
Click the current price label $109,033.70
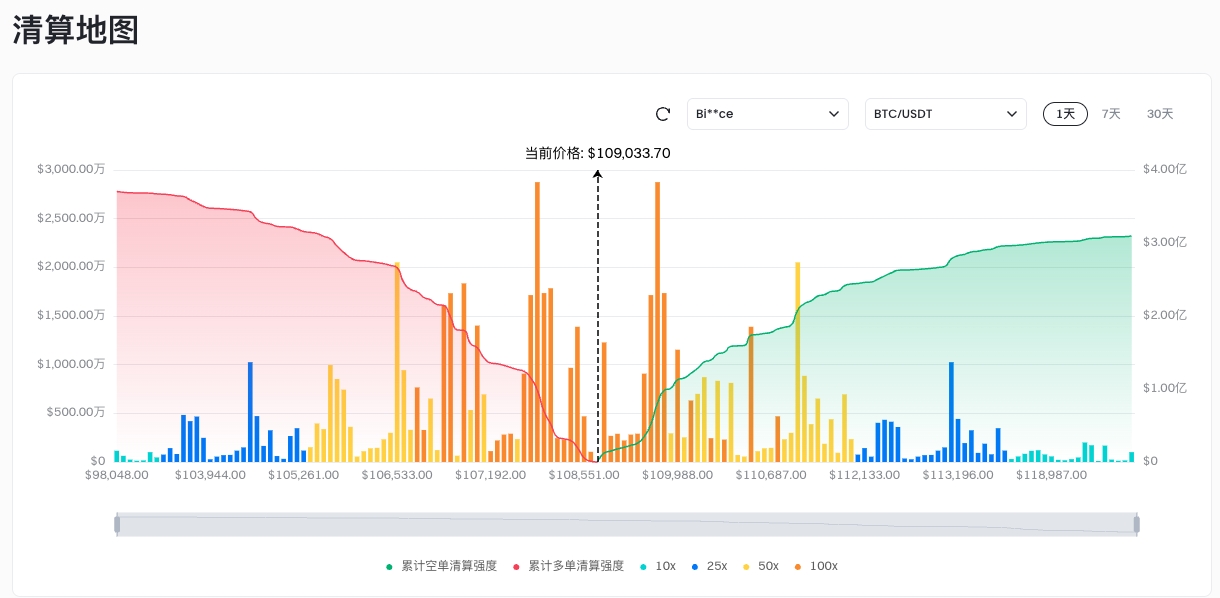pyautogui.click(x=597, y=153)
